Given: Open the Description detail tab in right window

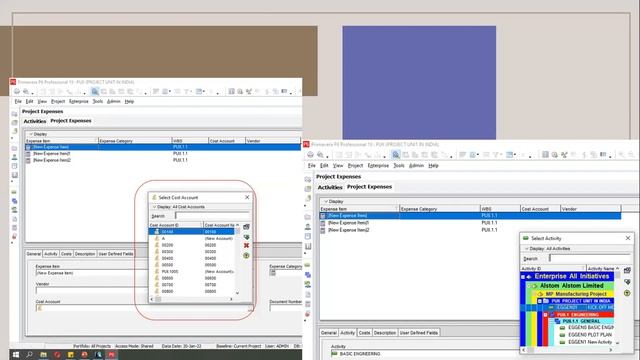Looking at the screenshot, I should pyautogui.click(x=385, y=333).
